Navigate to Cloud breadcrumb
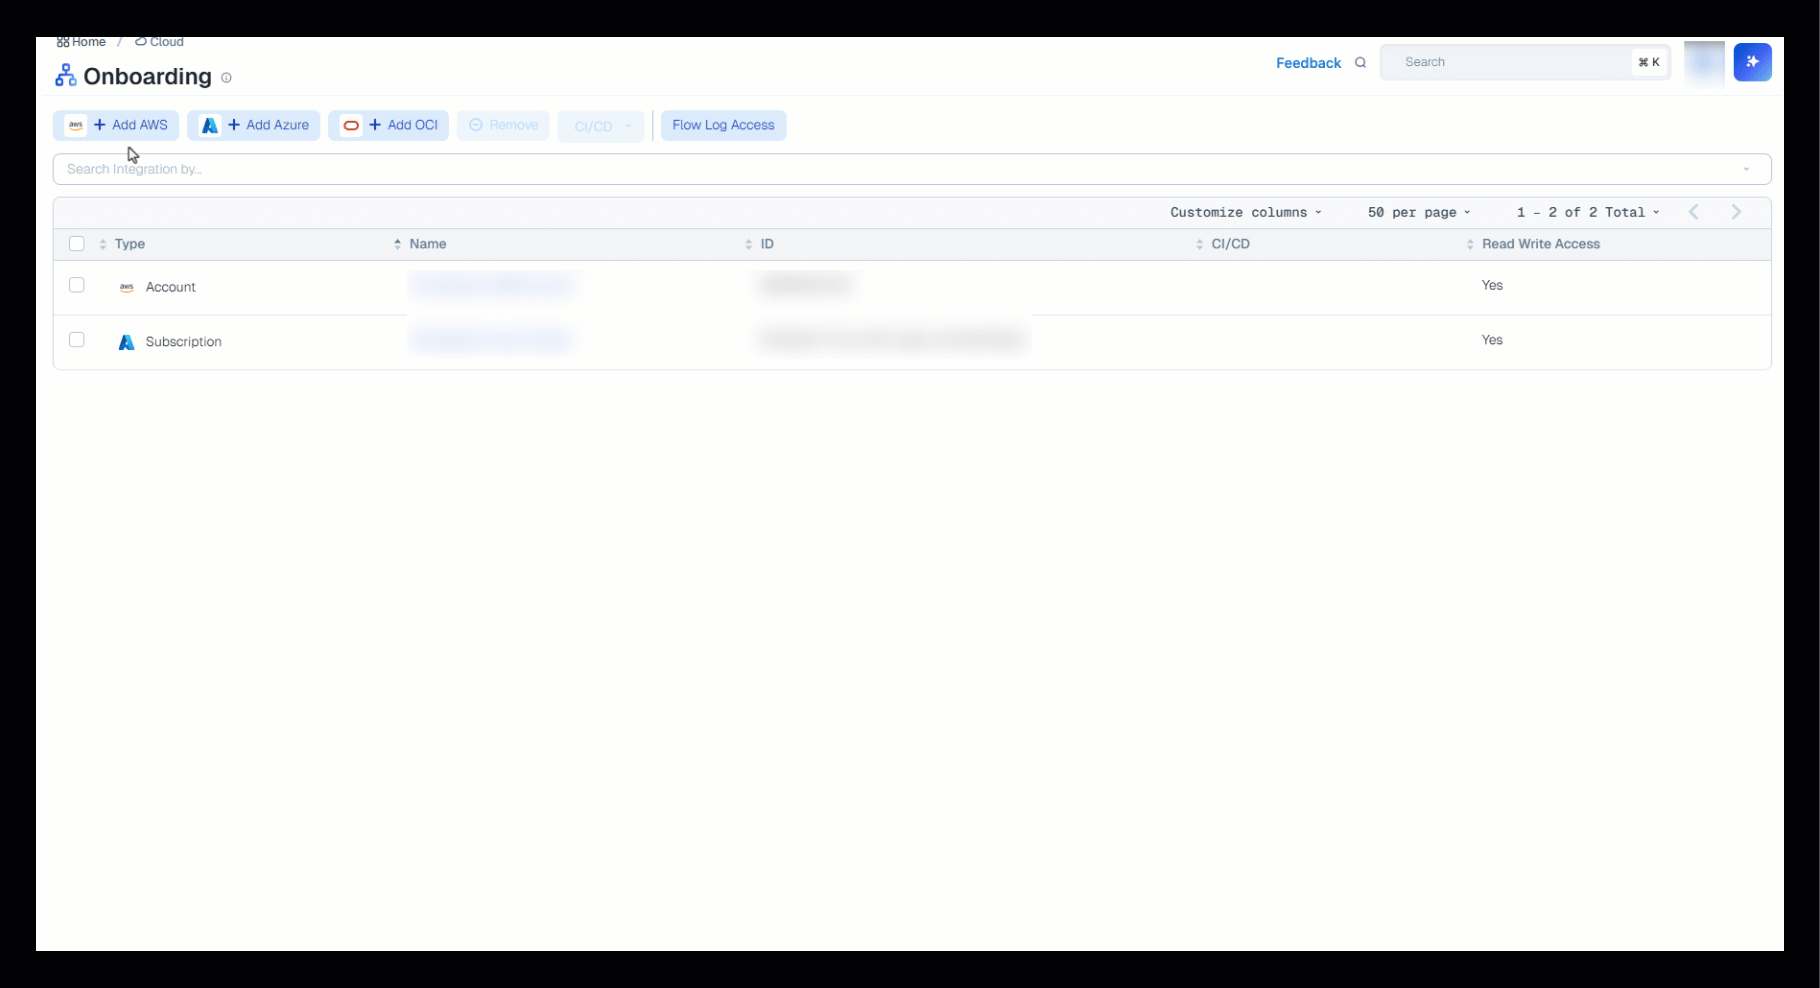1820x988 pixels. click(159, 42)
